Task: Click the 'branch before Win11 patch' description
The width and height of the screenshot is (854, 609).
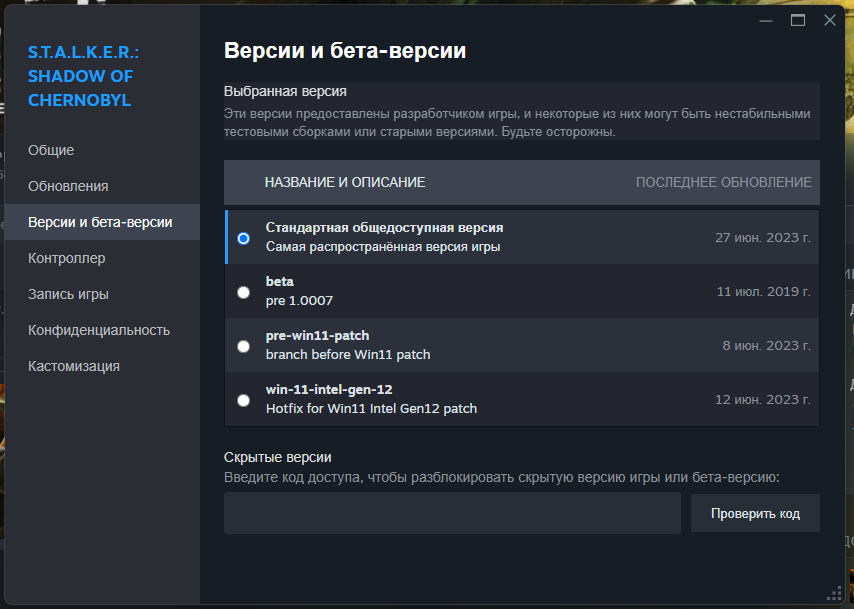Action: pos(348,355)
